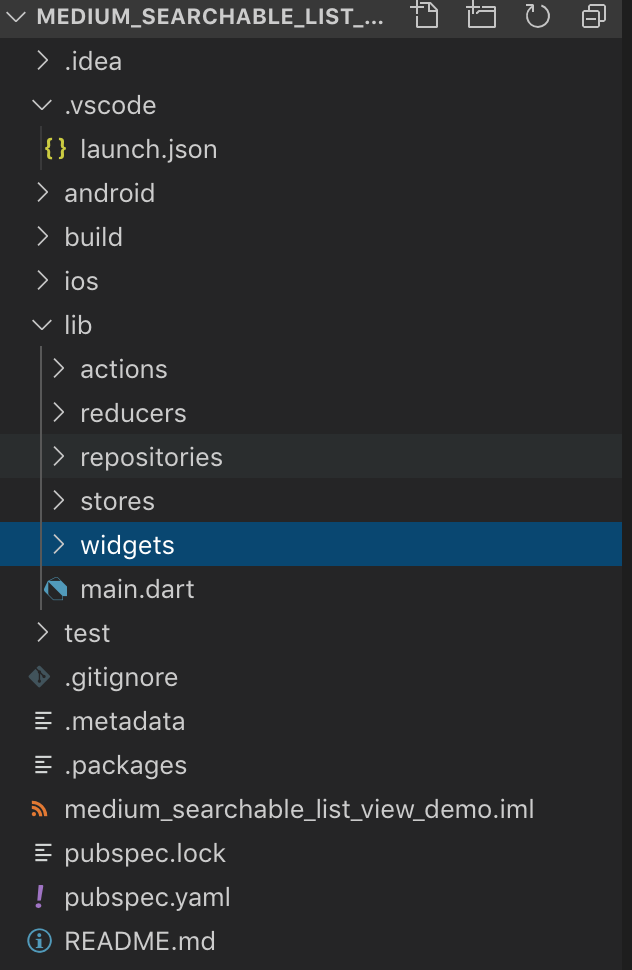Expand the android folder

[x=311, y=193]
